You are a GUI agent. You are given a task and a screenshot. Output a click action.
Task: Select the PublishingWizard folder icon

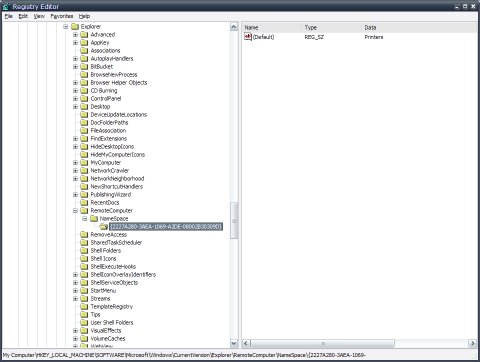pos(84,195)
